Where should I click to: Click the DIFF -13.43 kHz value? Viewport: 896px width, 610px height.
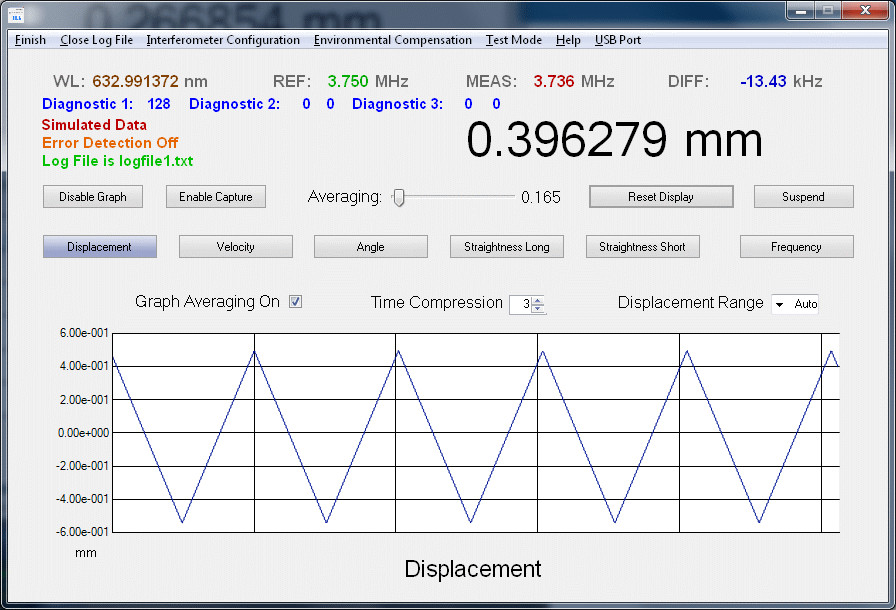point(763,81)
